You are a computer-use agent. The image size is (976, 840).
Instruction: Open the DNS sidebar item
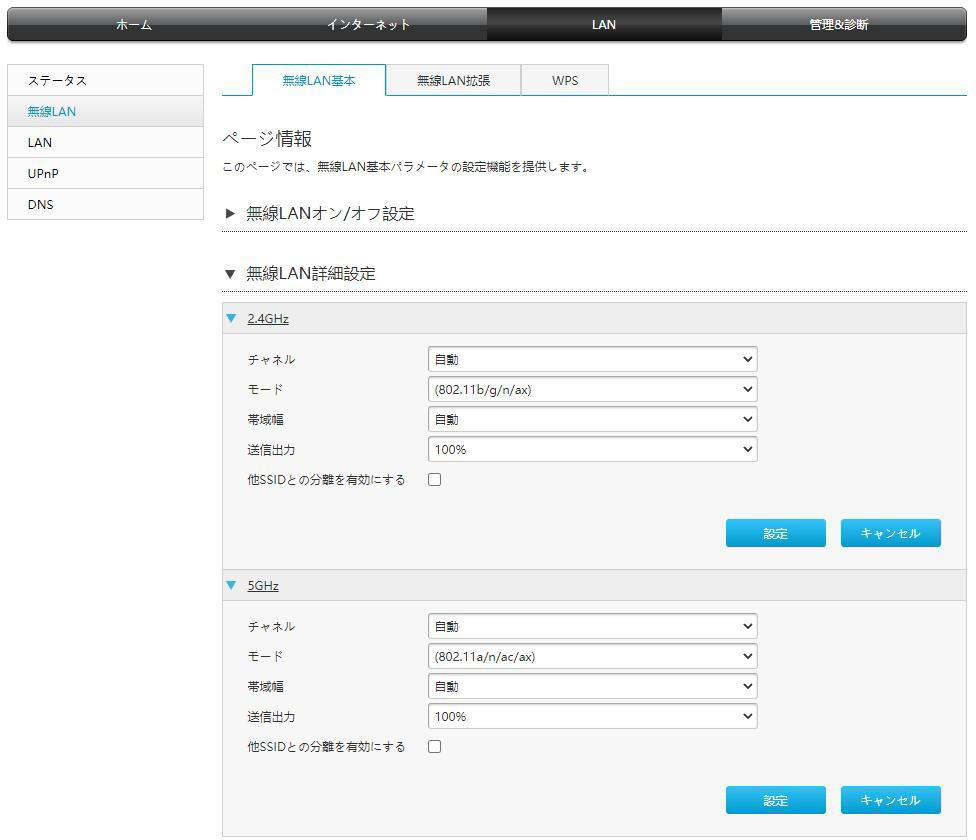105,204
